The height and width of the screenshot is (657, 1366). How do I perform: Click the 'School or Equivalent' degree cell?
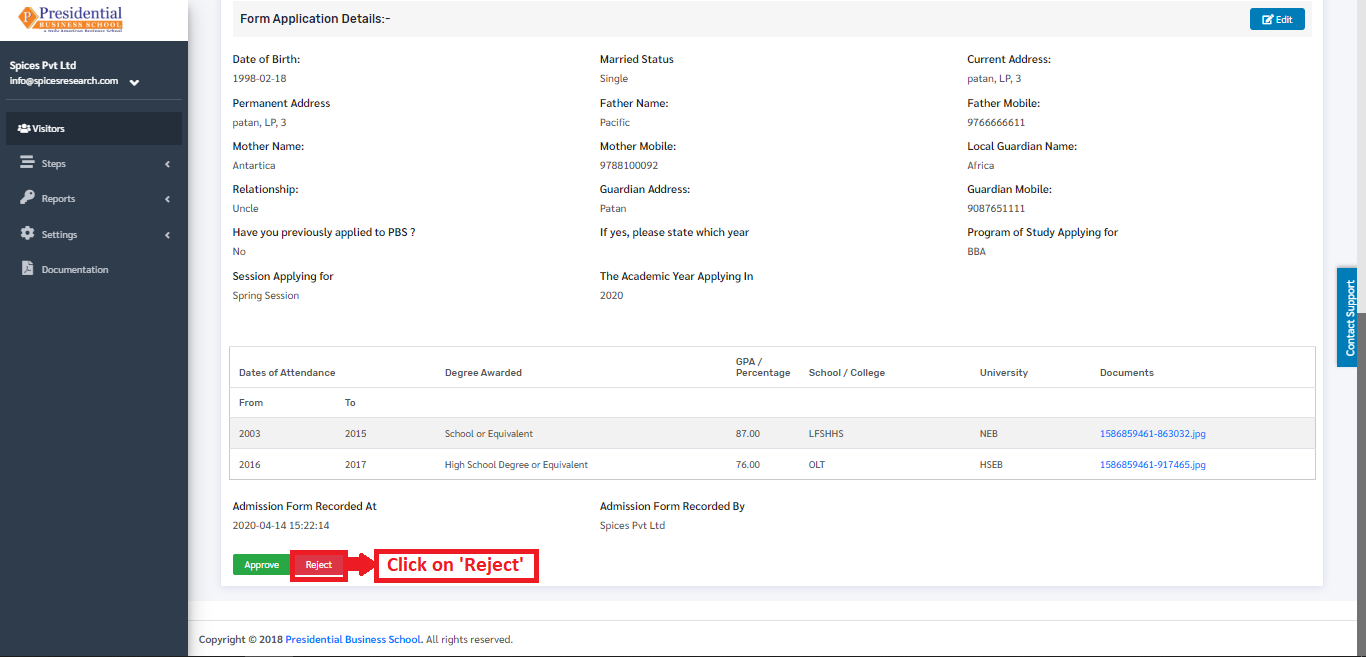point(489,434)
